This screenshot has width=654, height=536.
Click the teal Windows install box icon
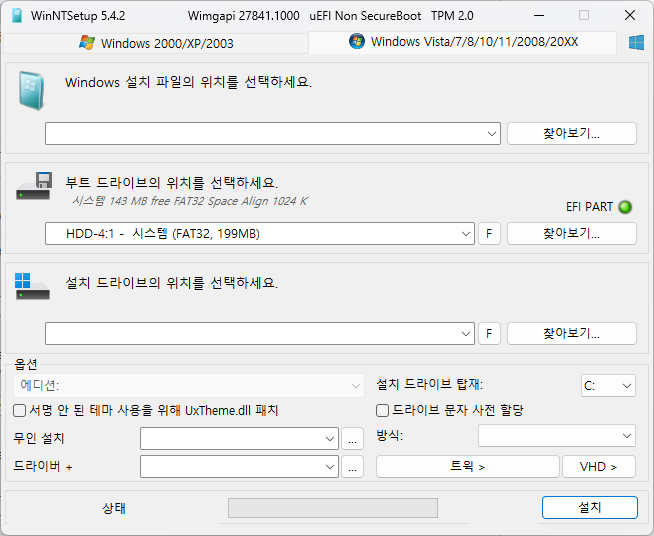coord(32,91)
